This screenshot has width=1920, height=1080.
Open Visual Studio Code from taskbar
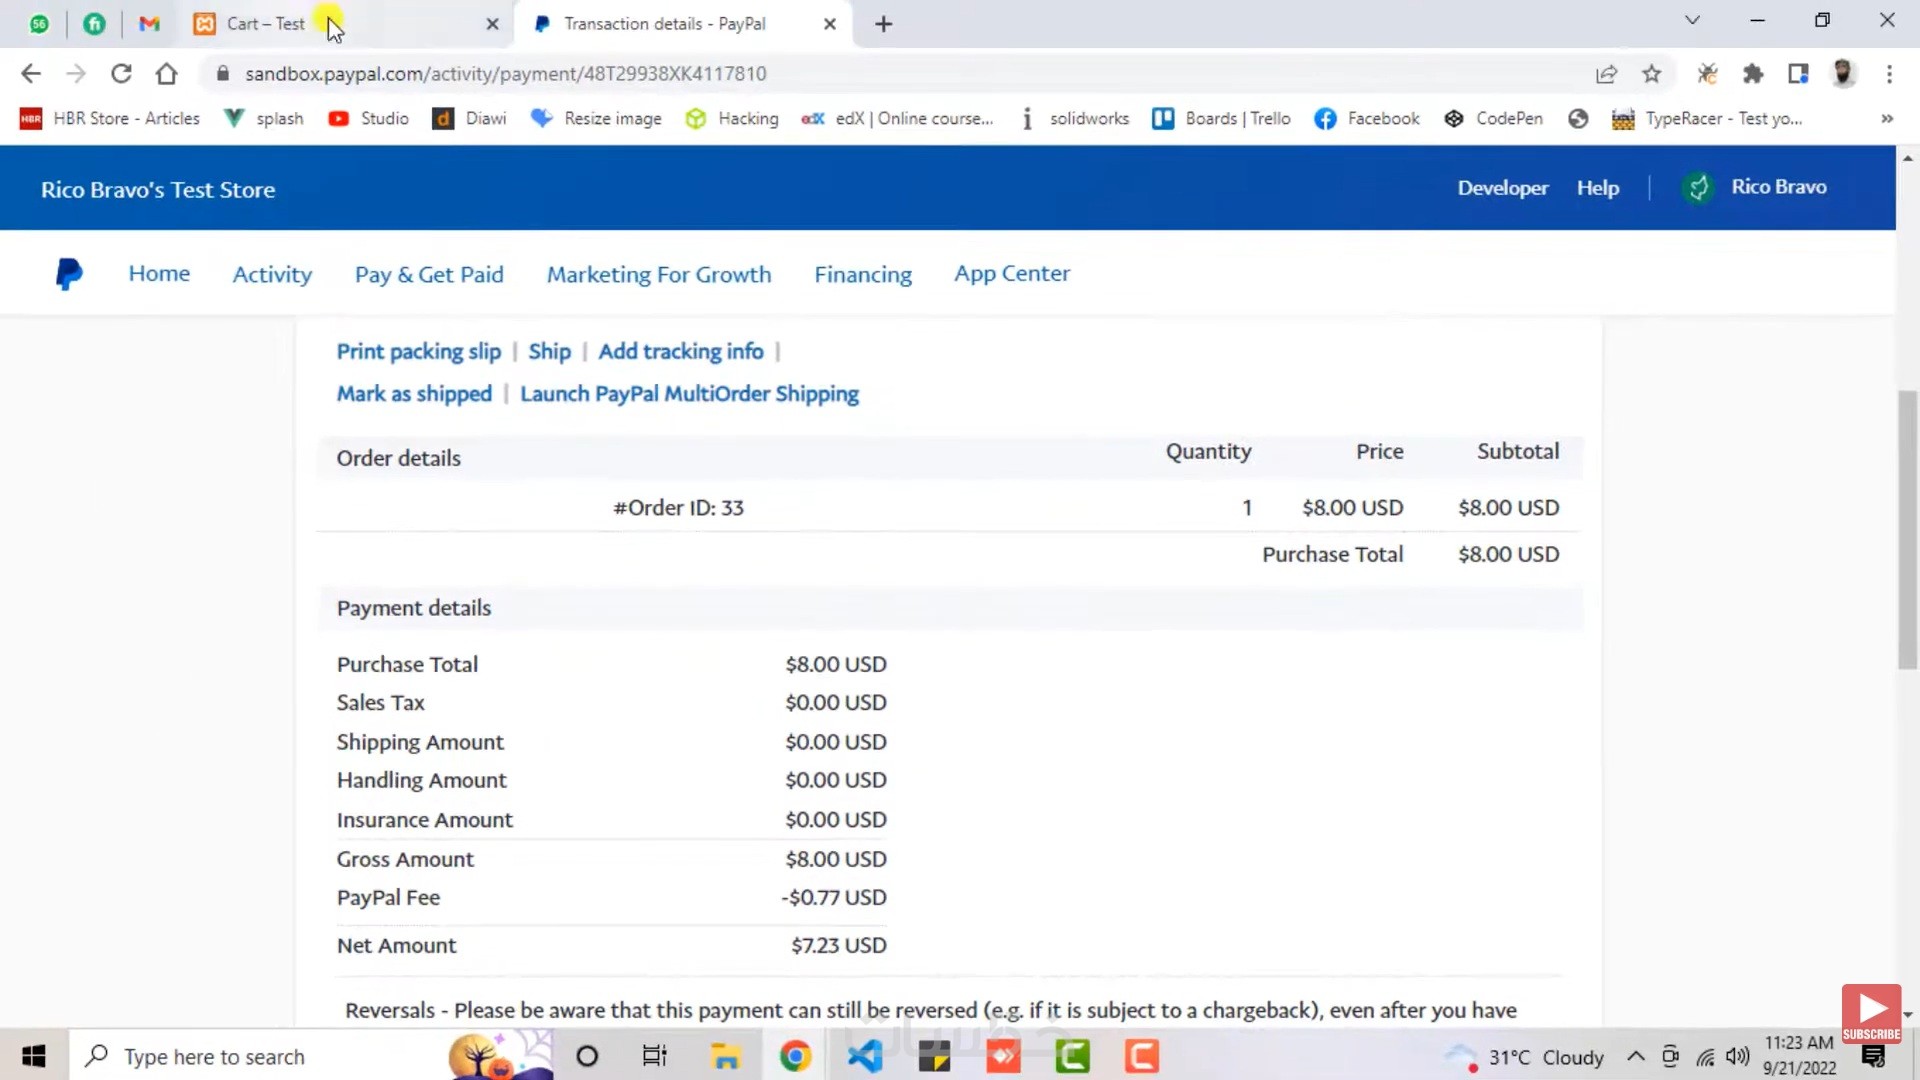[x=864, y=1056]
